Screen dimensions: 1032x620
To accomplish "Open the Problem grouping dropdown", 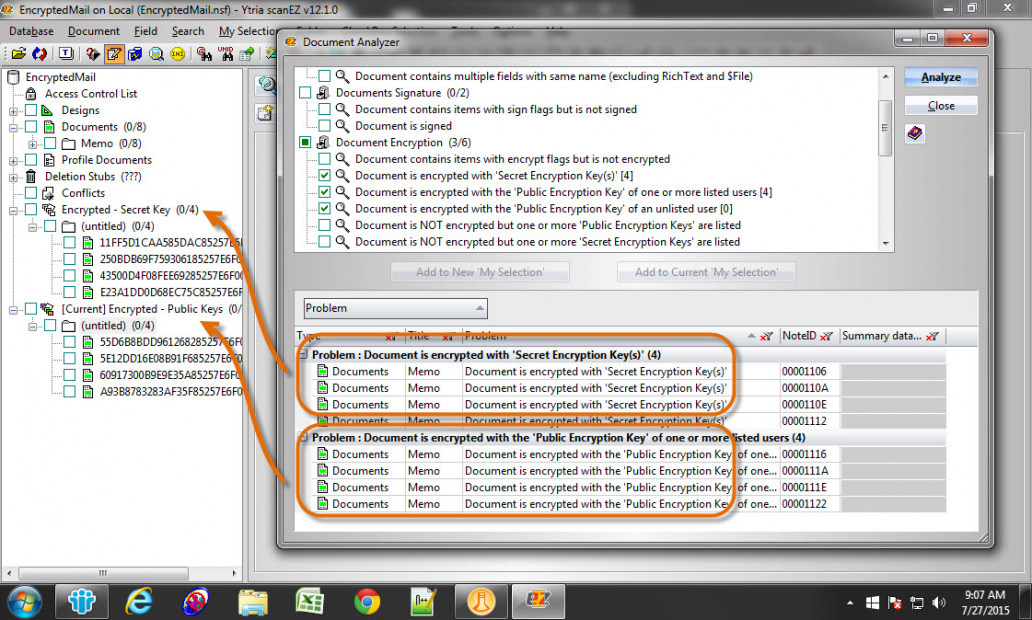I will [395, 308].
